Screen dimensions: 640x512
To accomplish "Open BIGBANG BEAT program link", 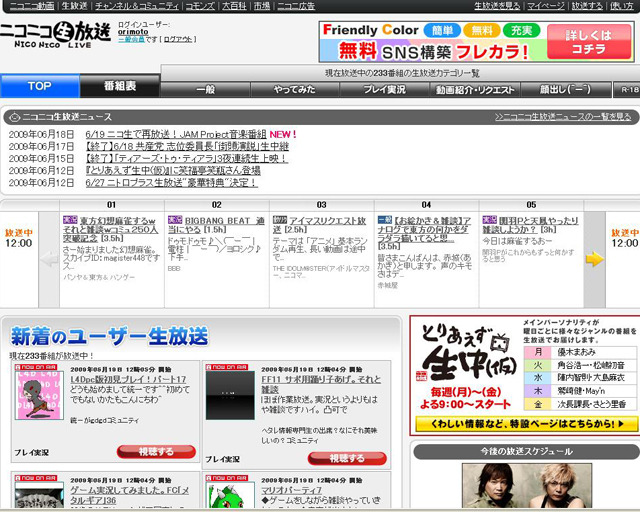I will 216,225.
